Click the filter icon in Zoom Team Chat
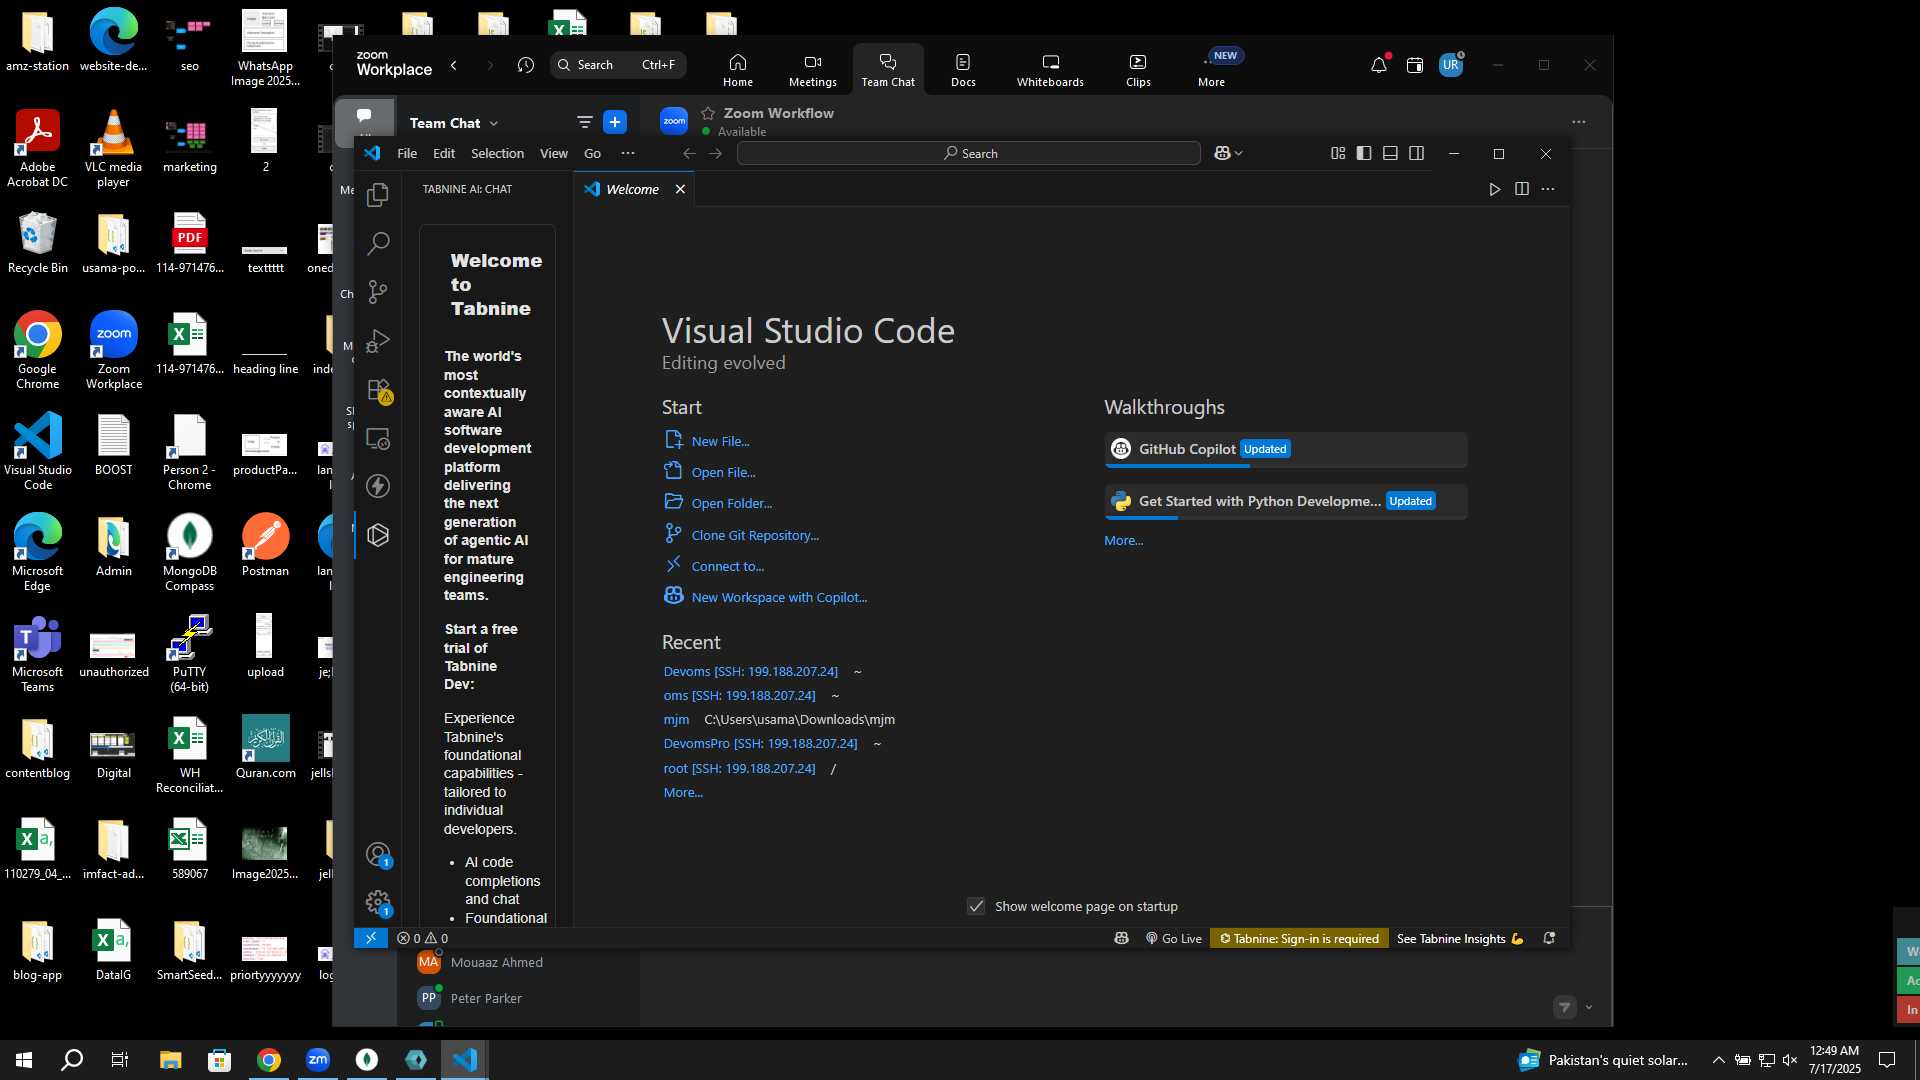The image size is (1920, 1080). click(x=585, y=122)
